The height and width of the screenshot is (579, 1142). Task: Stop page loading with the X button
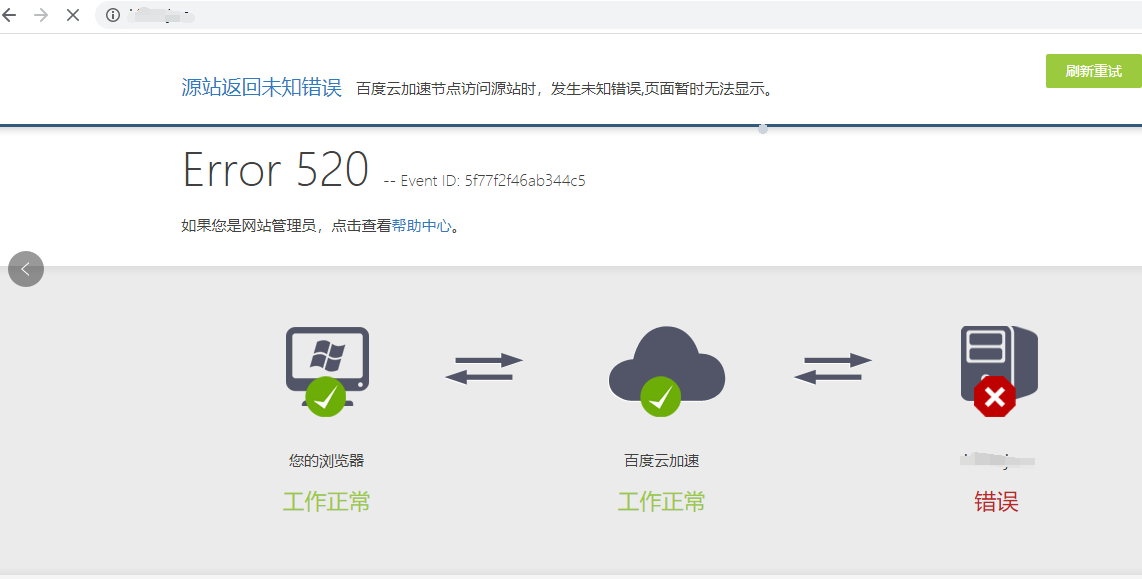73,15
